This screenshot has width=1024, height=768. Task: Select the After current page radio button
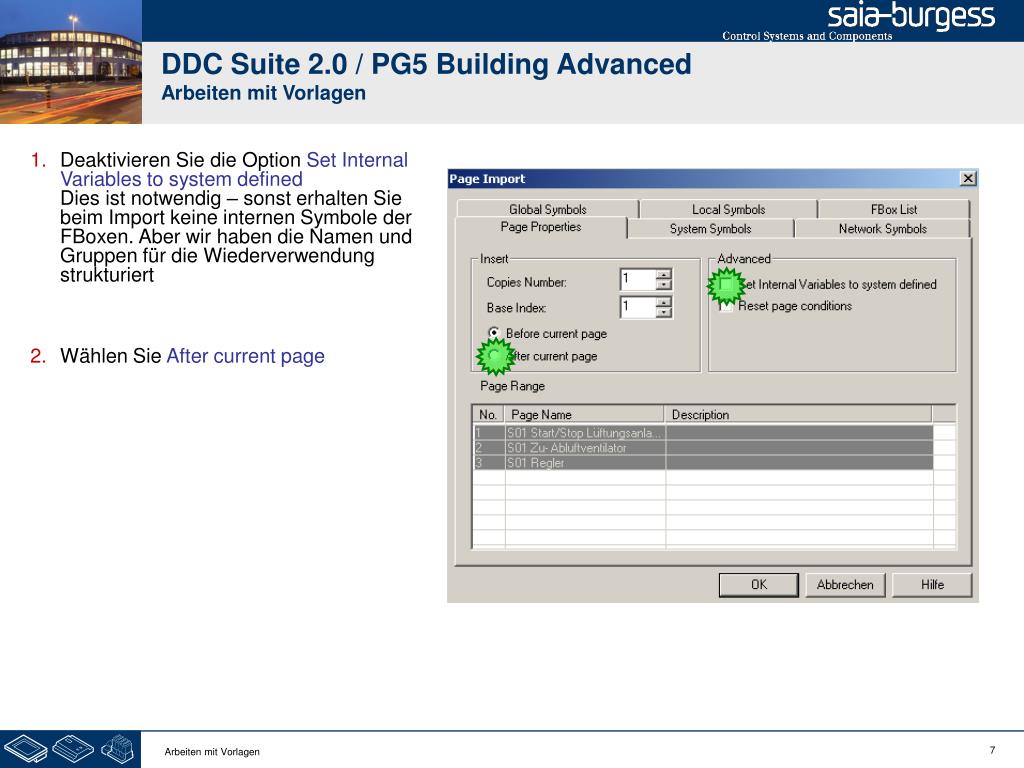coord(494,356)
